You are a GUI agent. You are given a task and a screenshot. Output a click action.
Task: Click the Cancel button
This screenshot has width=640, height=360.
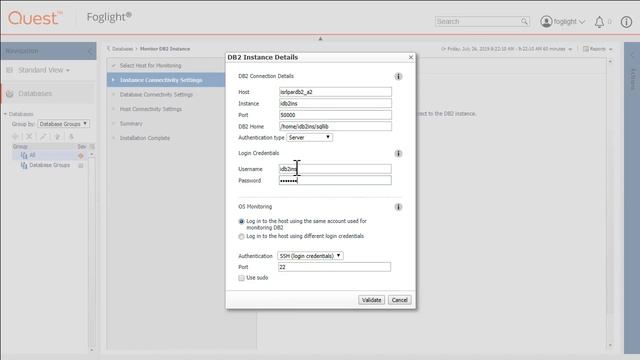pos(400,300)
